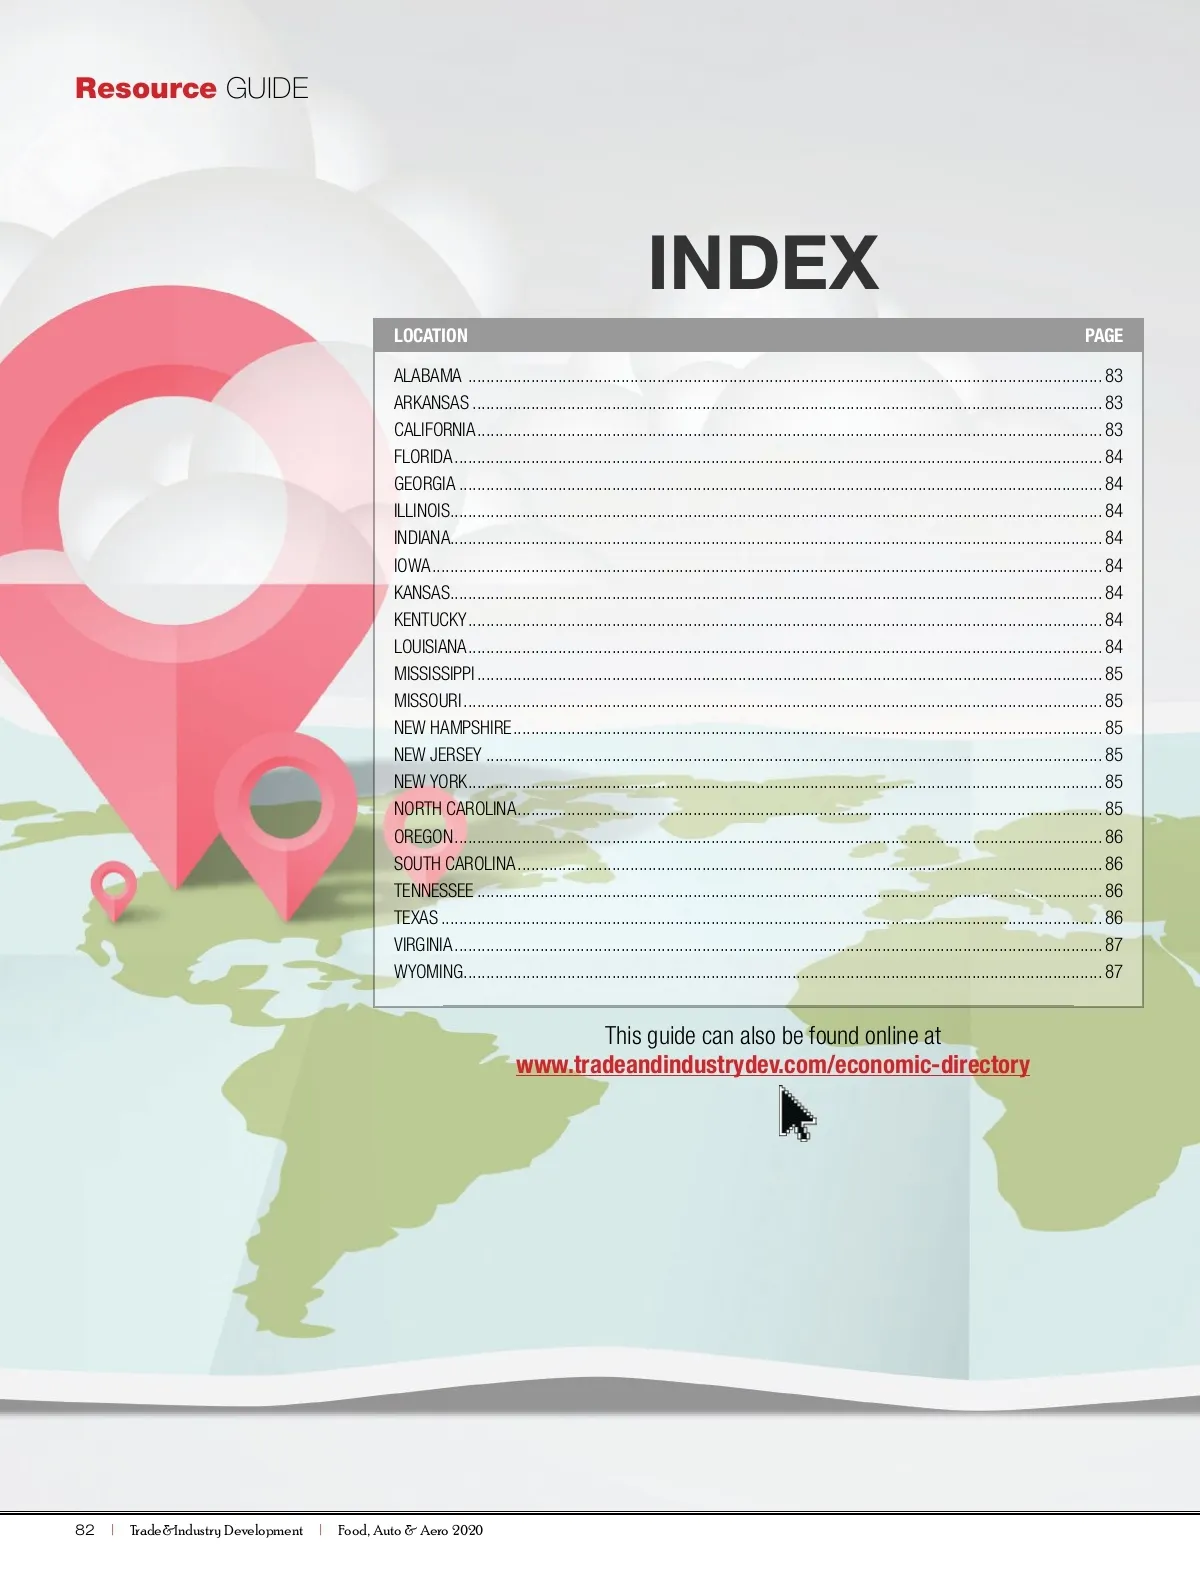Open the WYOMING index entry
Viewport: 1200px width, 1576px height.
[x=428, y=972]
